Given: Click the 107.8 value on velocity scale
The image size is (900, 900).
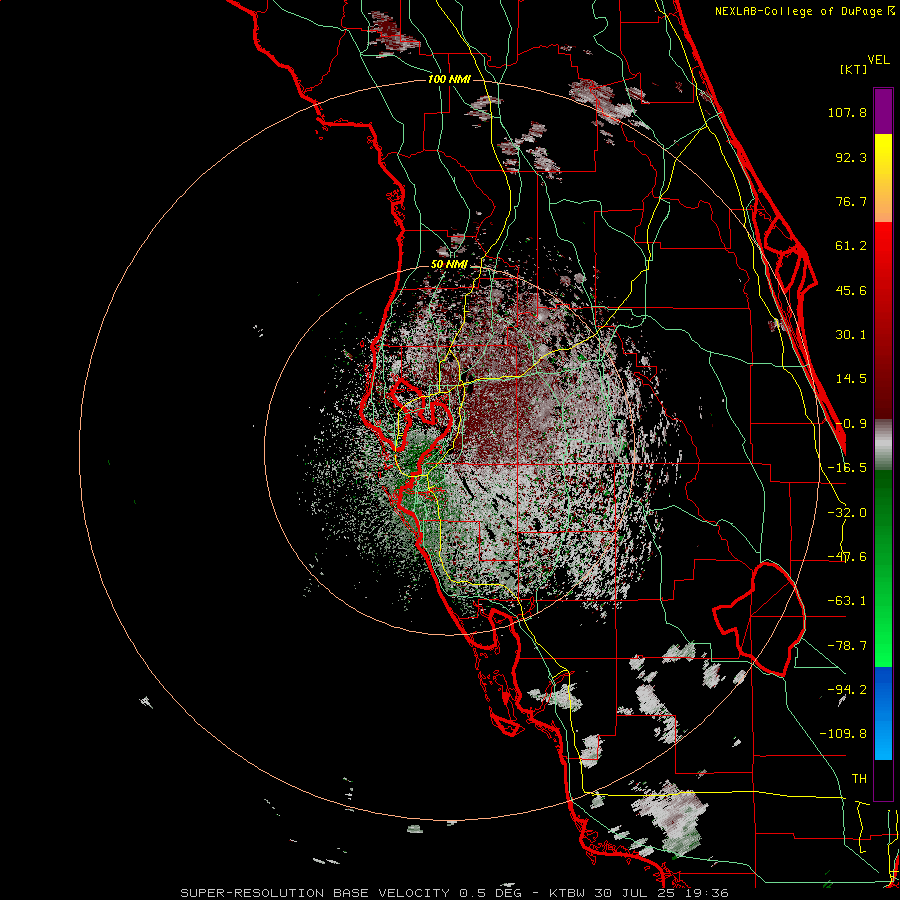Looking at the screenshot, I should pyautogui.click(x=847, y=112).
